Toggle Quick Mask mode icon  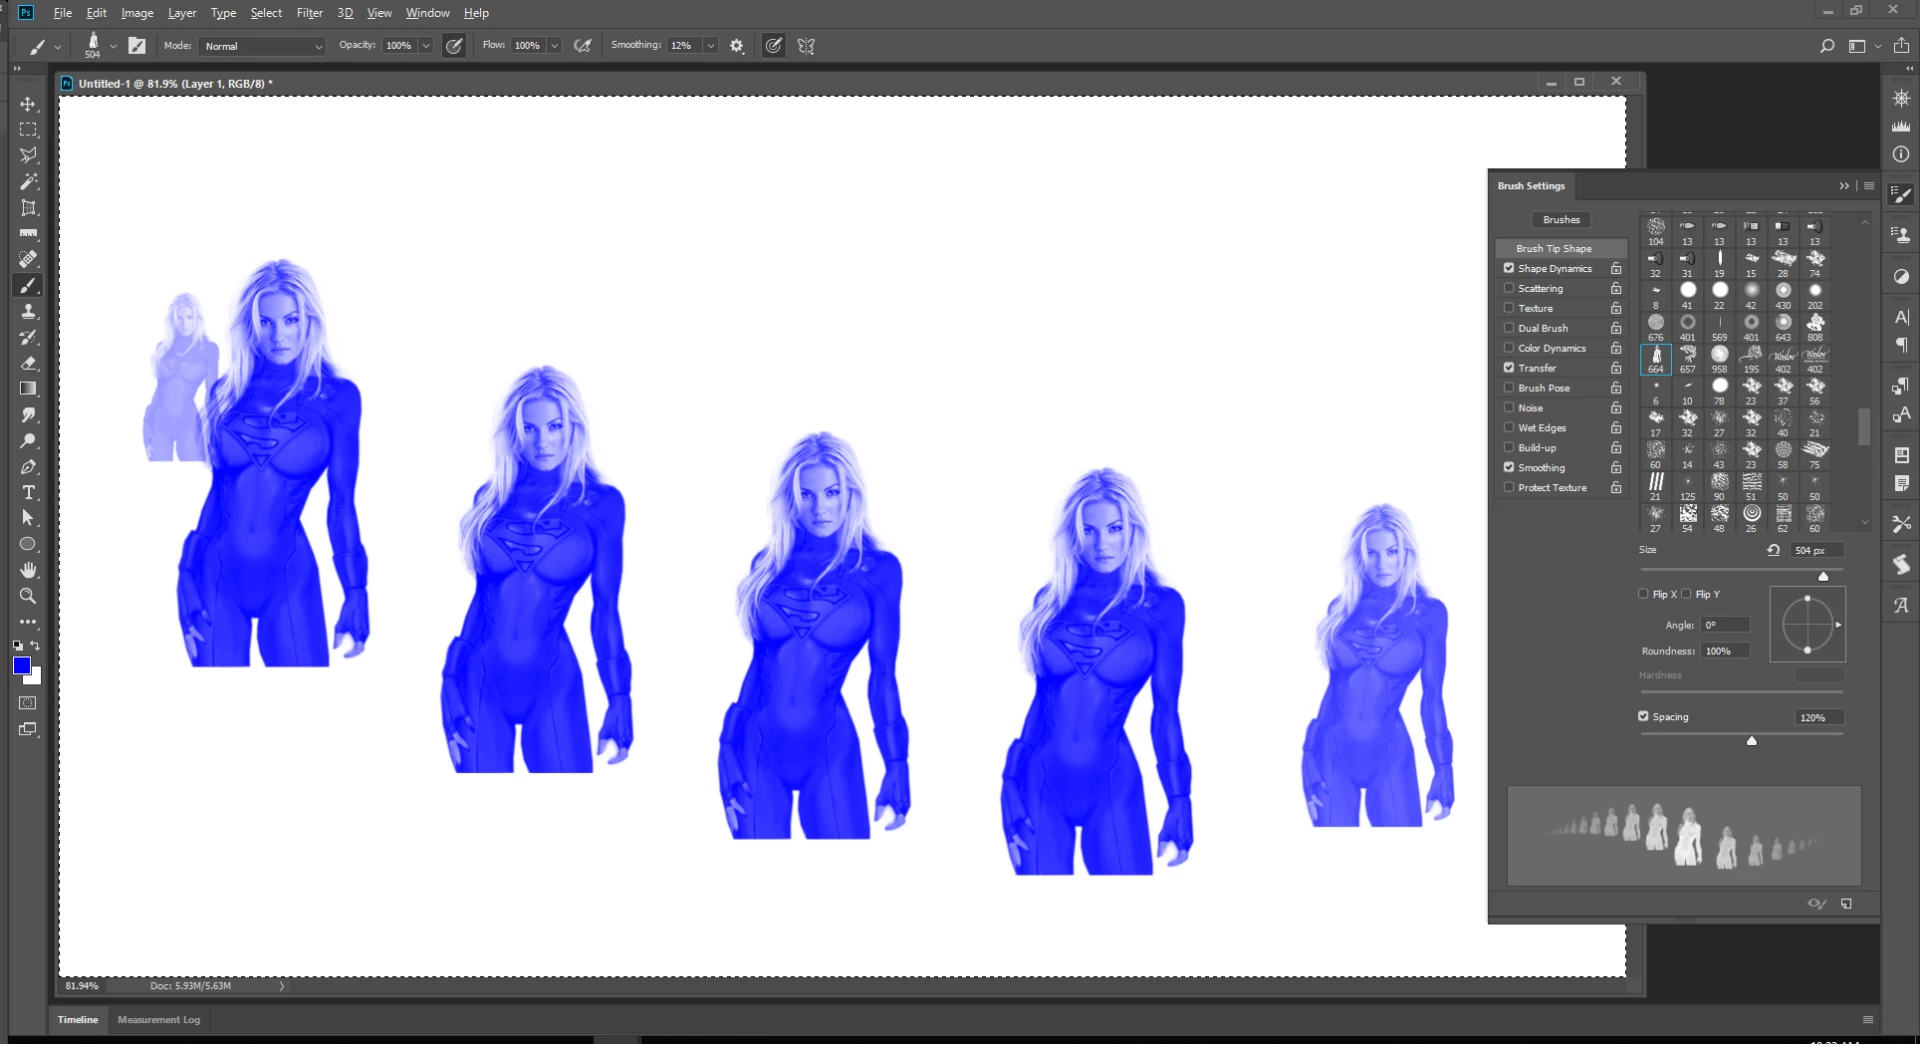coord(28,703)
